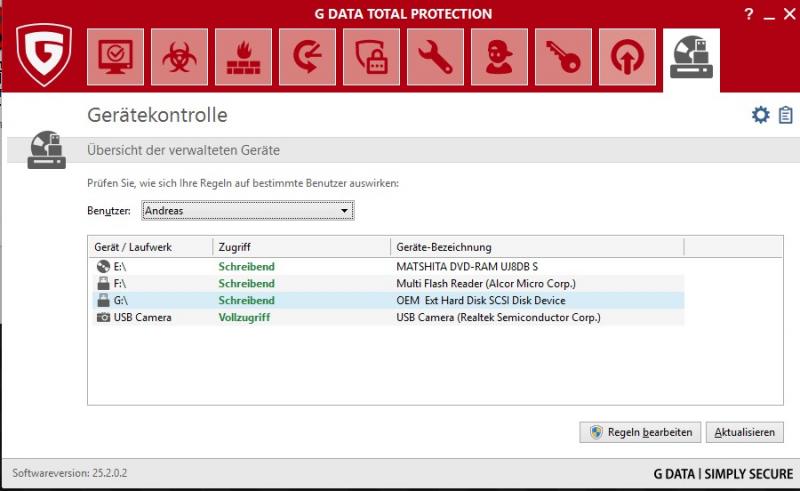Click Schreibend access for F:\
The image size is (800, 491).
(246, 283)
